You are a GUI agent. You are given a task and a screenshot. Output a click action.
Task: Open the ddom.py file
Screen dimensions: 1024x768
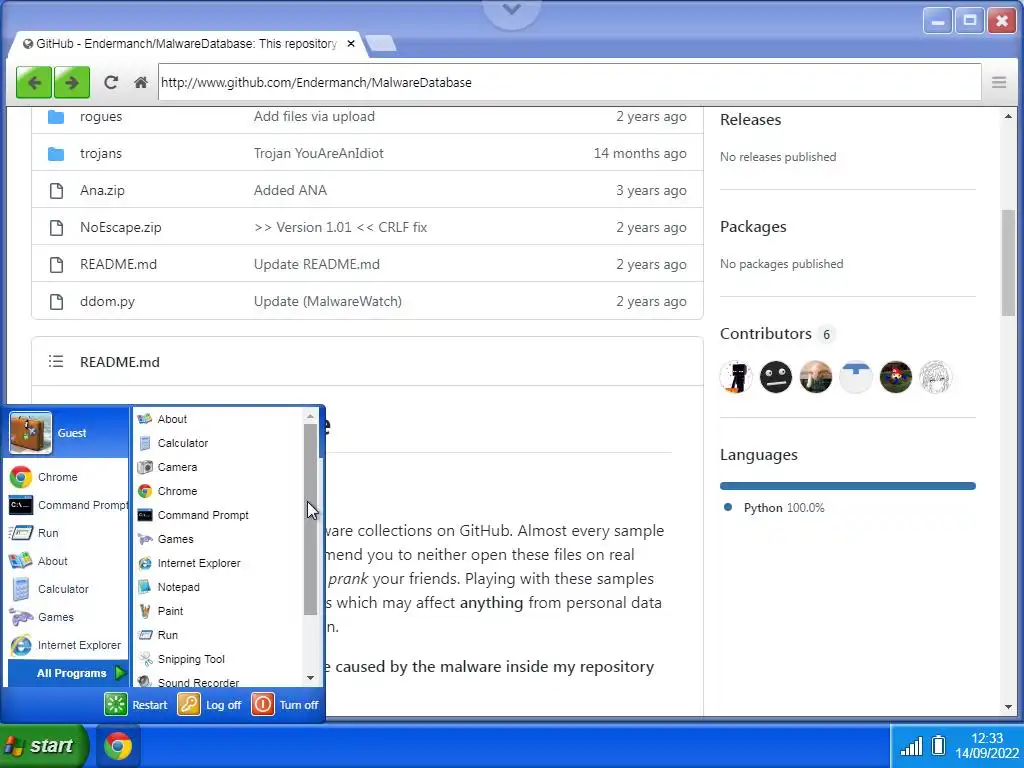click(x=107, y=302)
